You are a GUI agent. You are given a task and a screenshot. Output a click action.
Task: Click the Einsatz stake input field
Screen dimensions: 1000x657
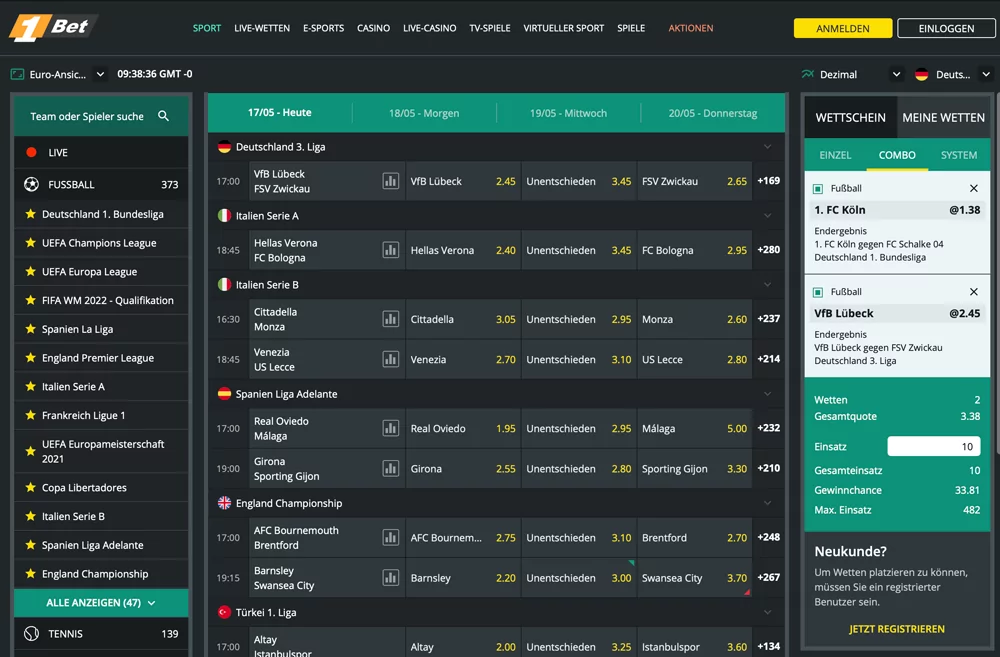pos(934,447)
